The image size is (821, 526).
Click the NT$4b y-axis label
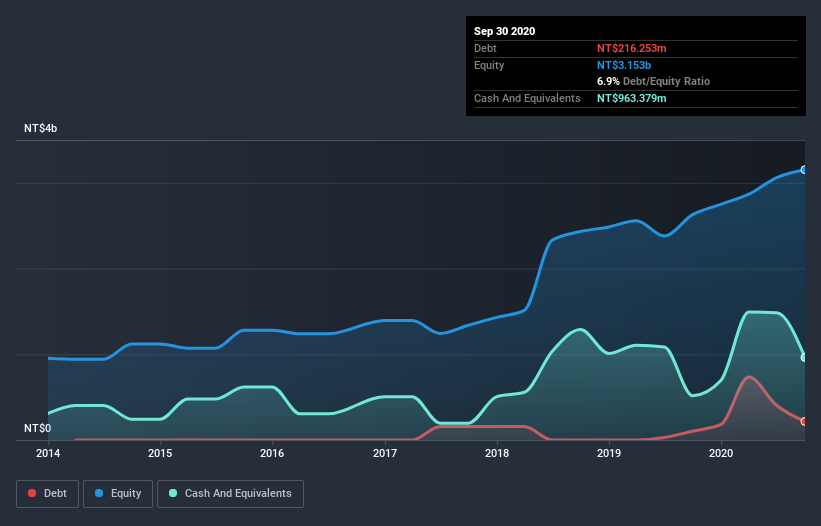click(40, 128)
